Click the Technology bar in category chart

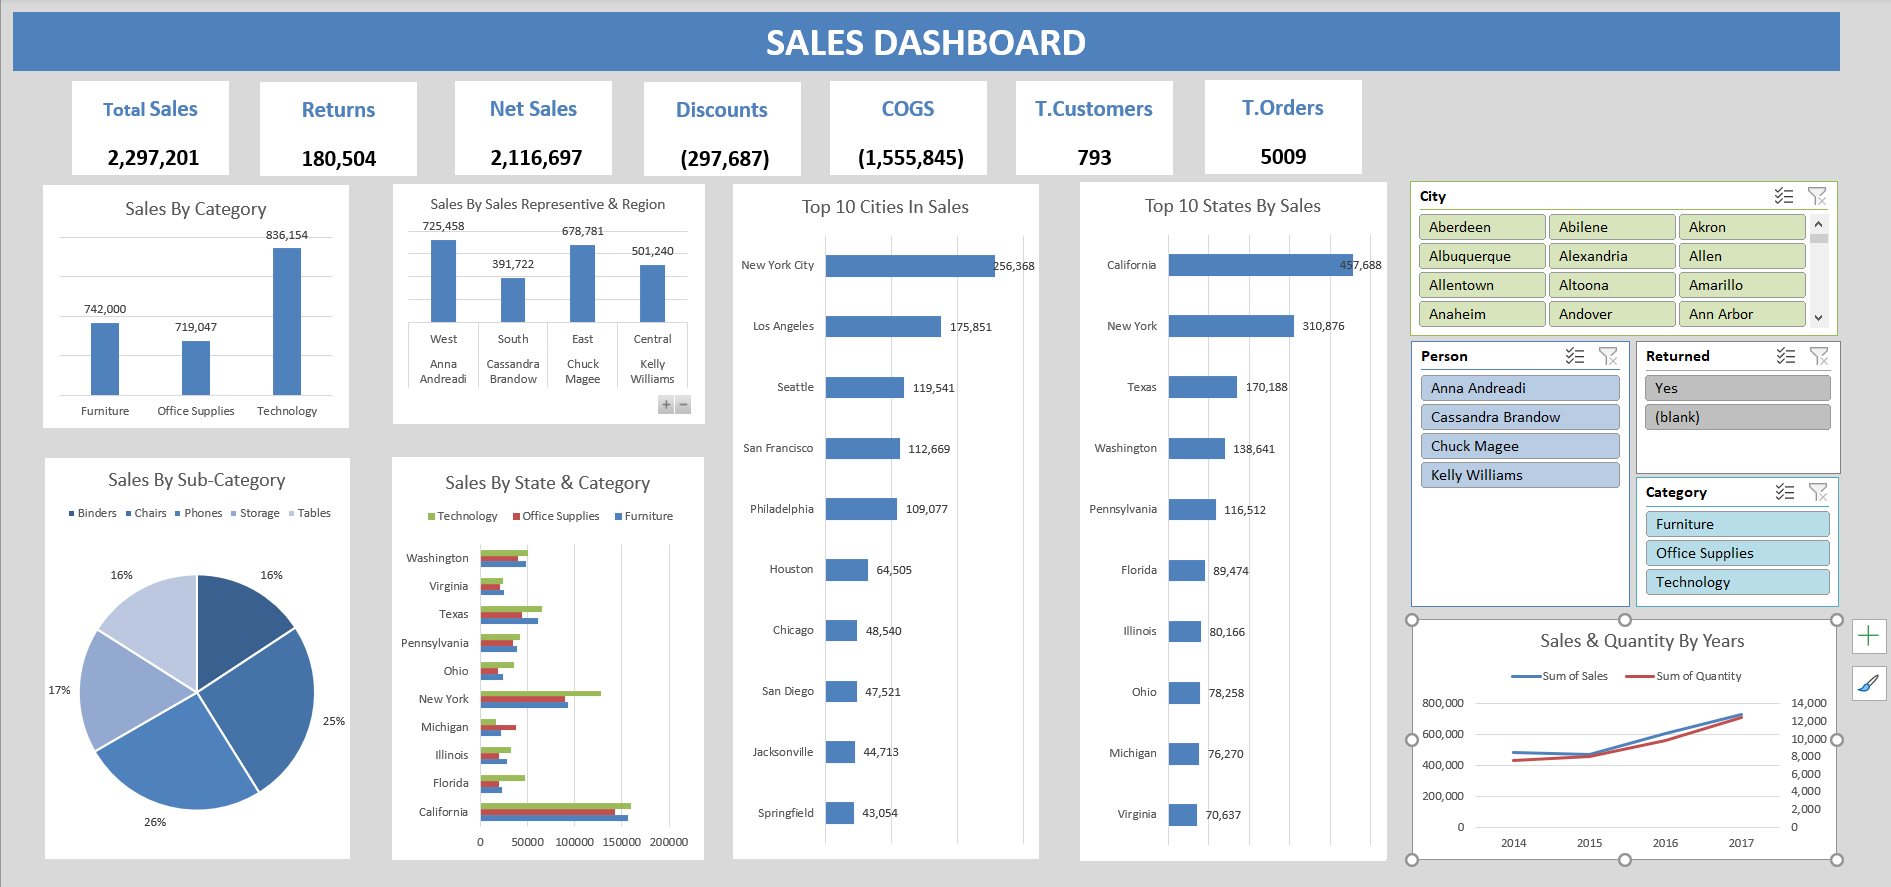pyautogui.click(x=287, y=321)
